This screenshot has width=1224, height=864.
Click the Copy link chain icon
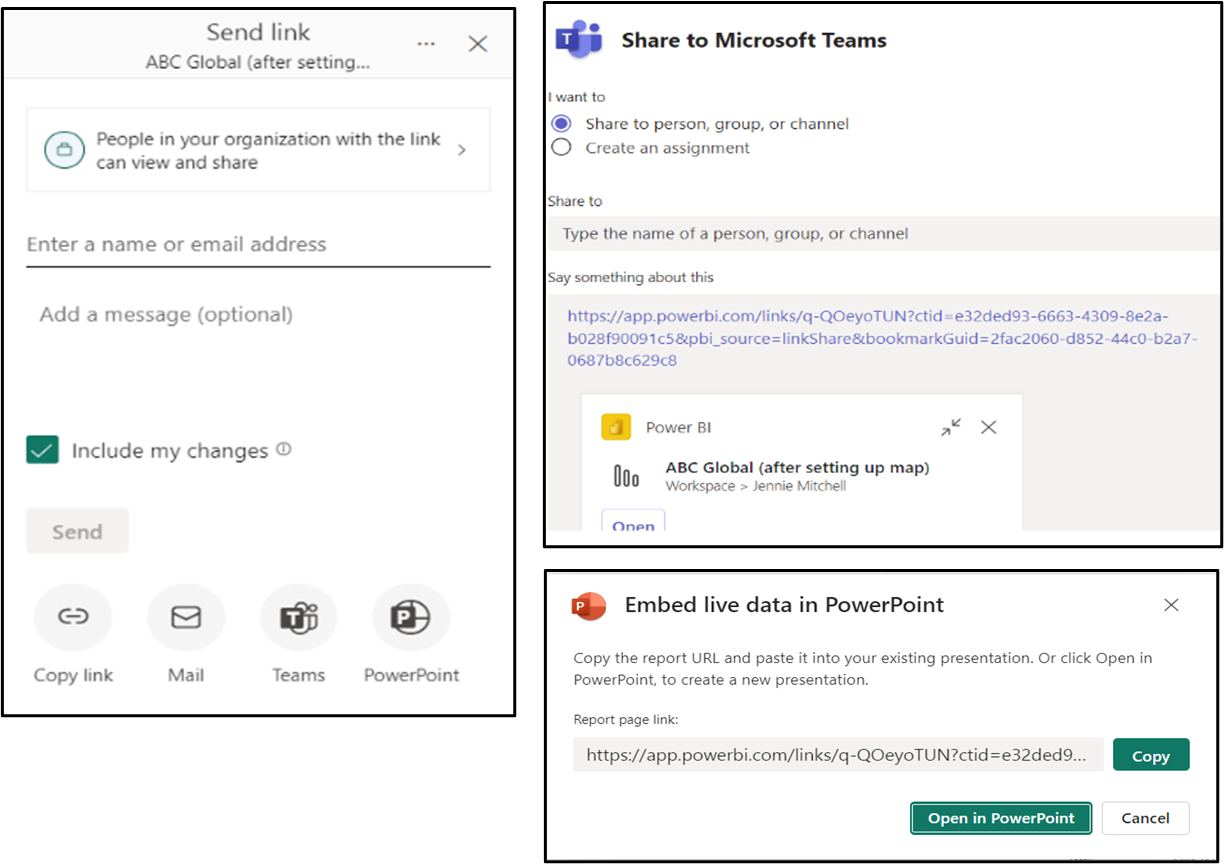73,618
